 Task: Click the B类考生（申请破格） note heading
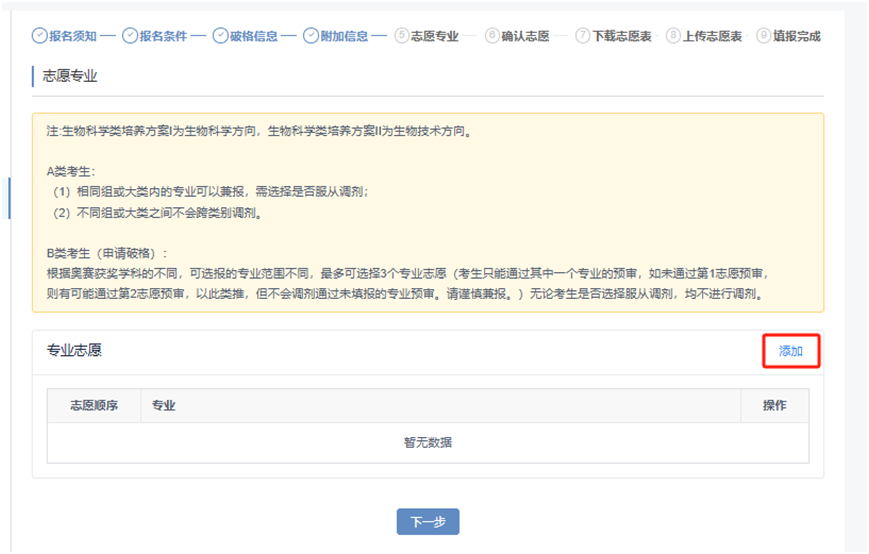point(107,253)
